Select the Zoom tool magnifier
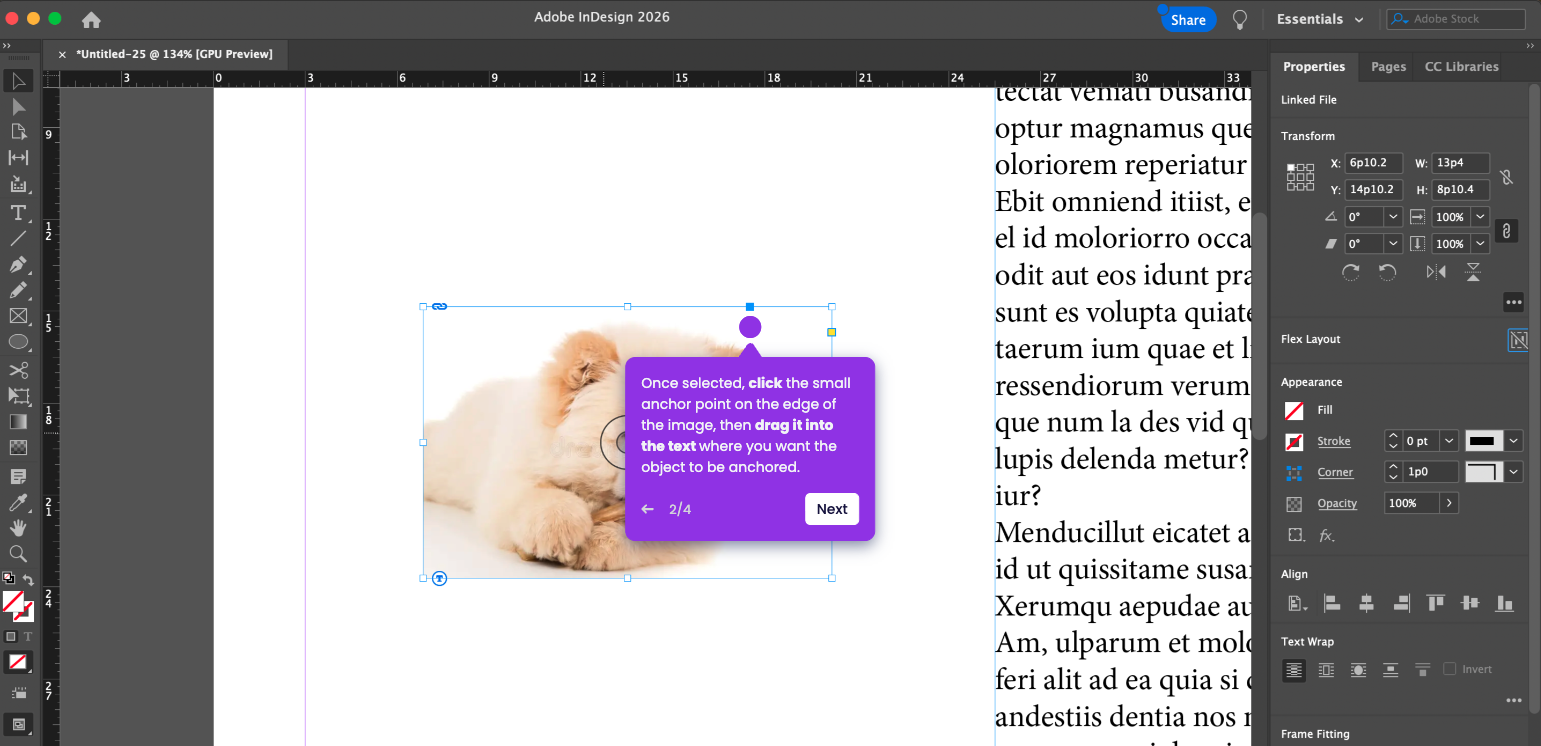 [x=18, y=553]
